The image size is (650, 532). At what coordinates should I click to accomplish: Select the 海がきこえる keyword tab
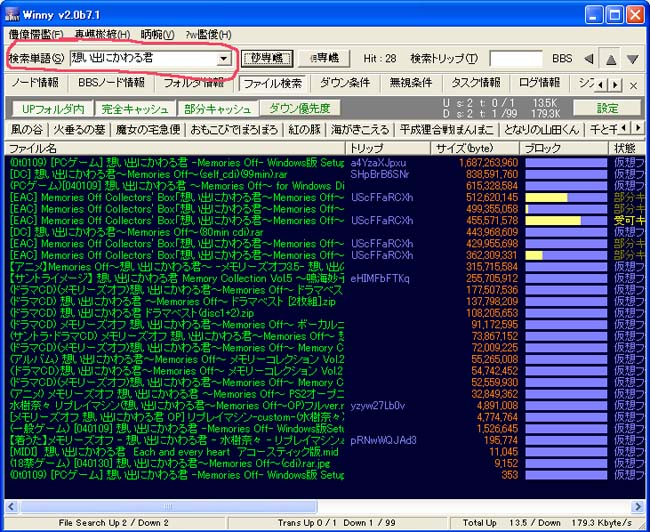[x=360, y=130]
